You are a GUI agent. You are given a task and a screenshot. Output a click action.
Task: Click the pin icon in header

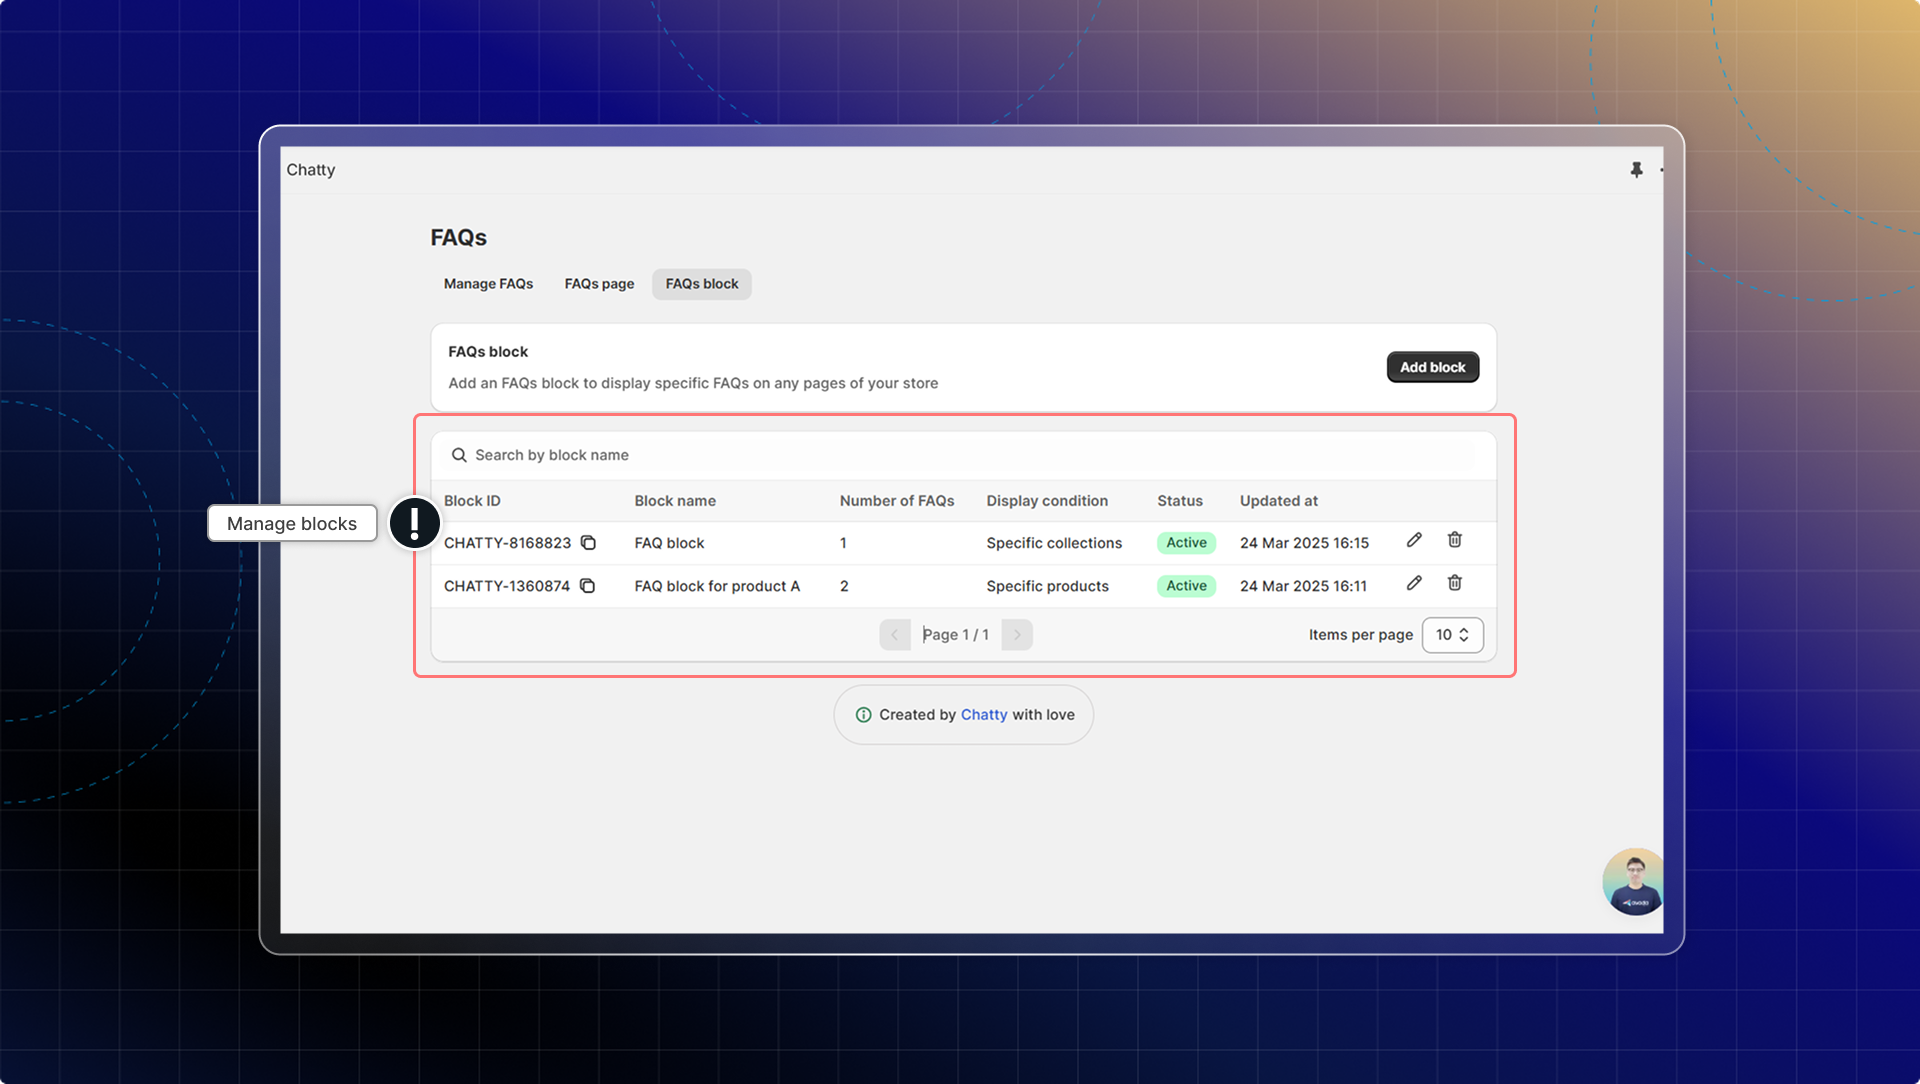click(1636, 170)
